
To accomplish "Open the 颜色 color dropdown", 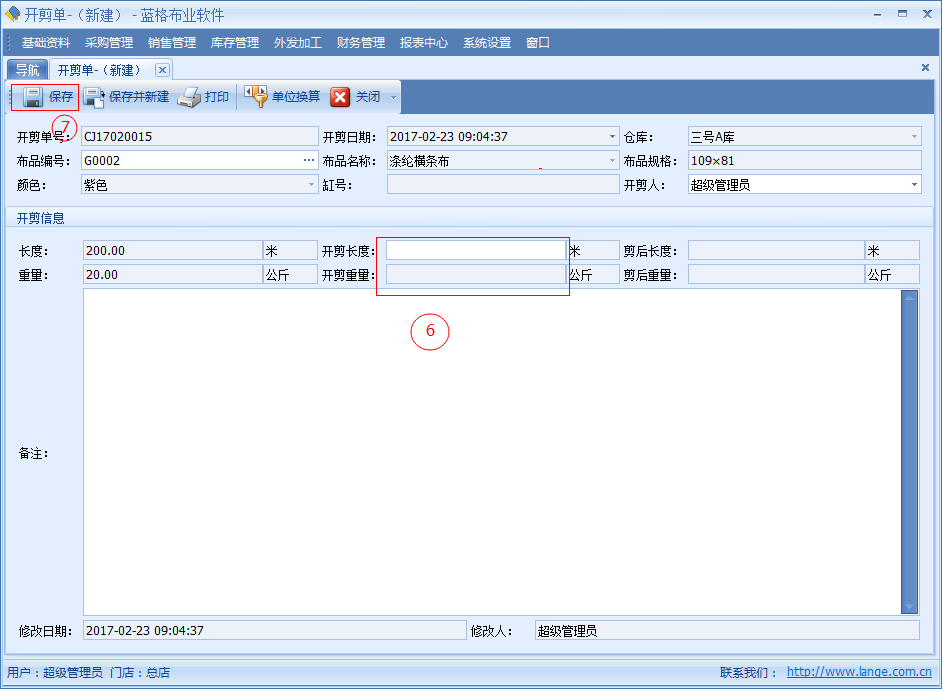I will tap(311, 185).
